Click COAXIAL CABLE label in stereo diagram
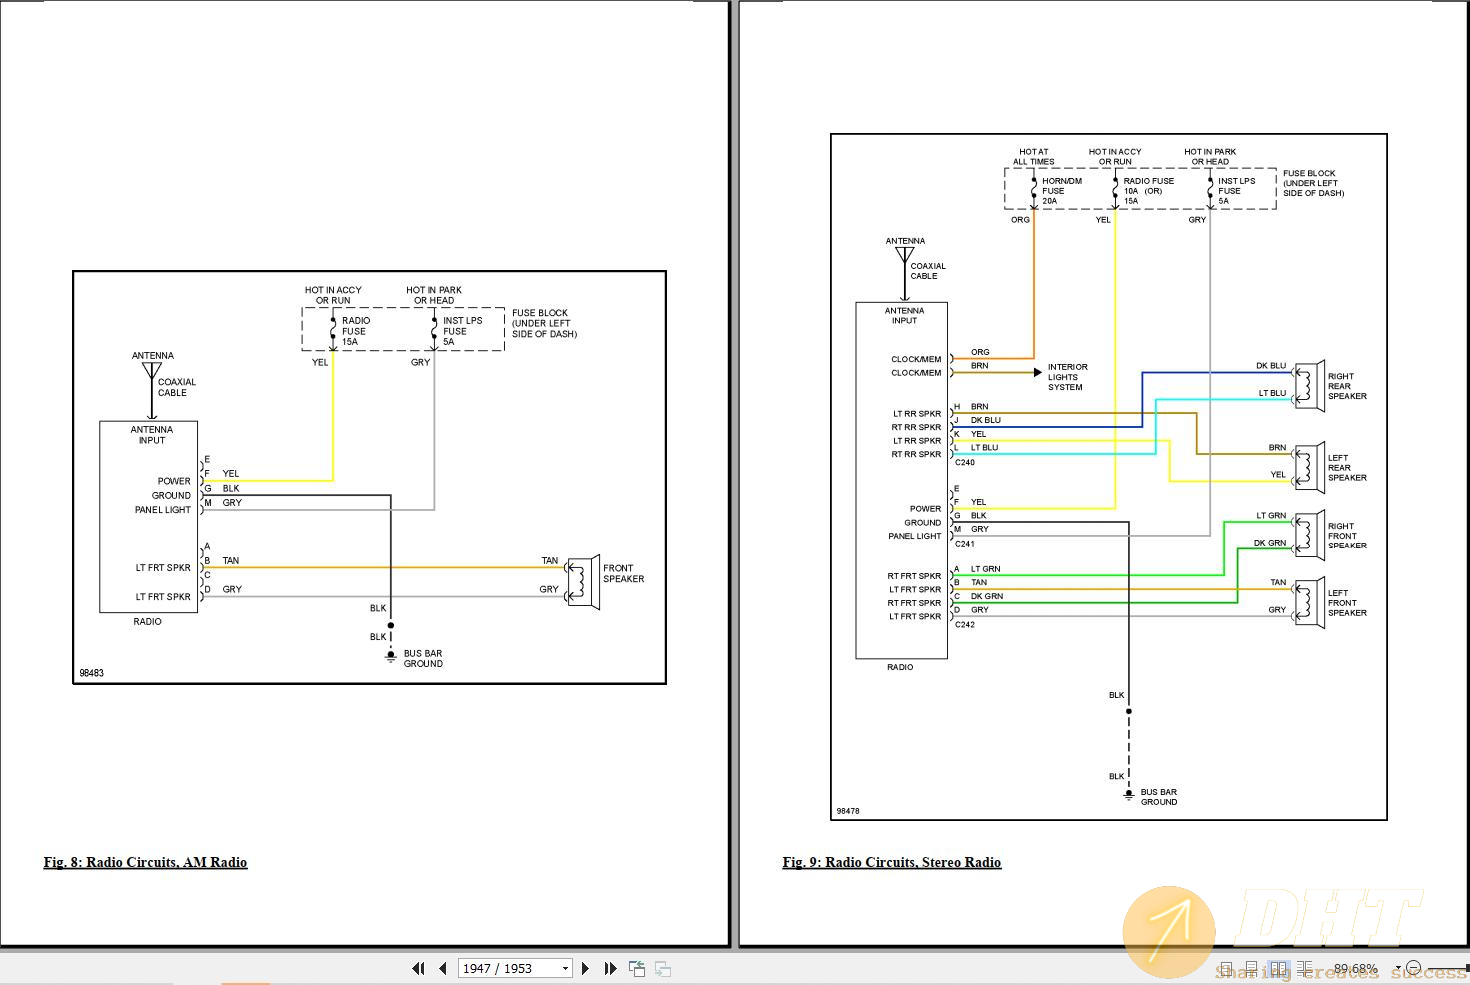The width and height of the screenshot is (1470, 985). (927, 271)
